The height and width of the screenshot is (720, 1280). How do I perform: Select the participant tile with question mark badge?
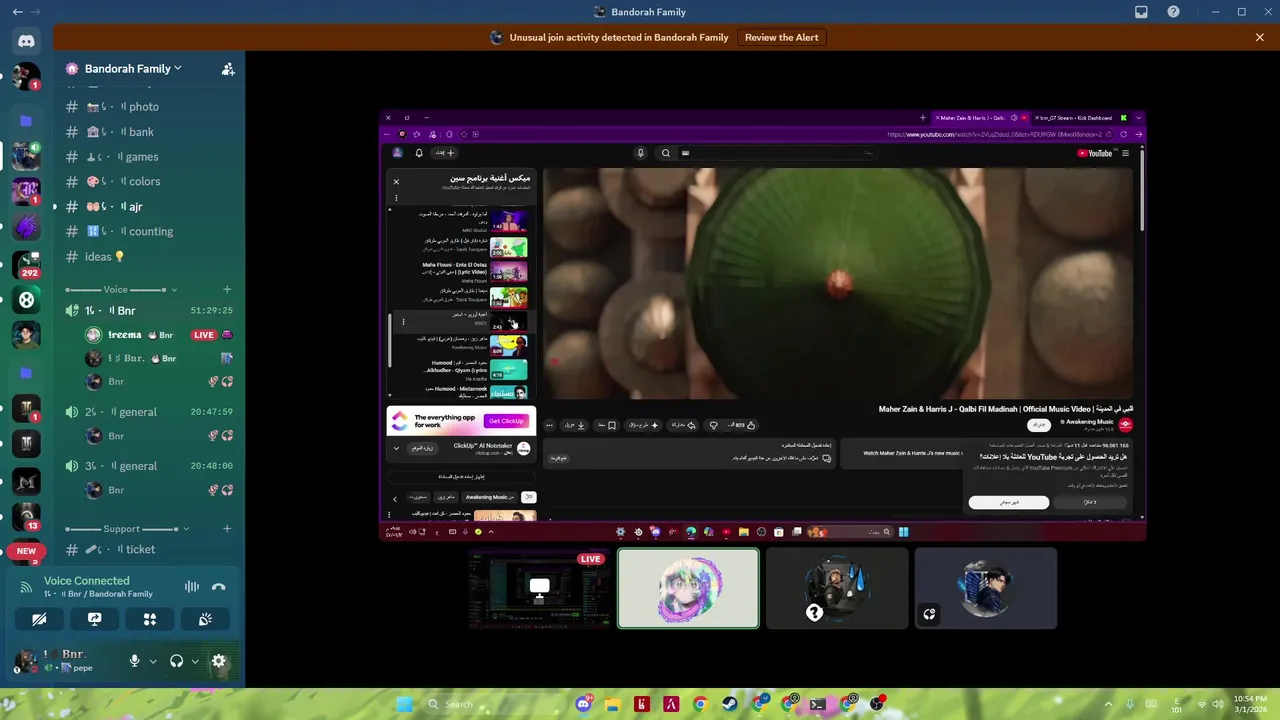tap(837, 588)
